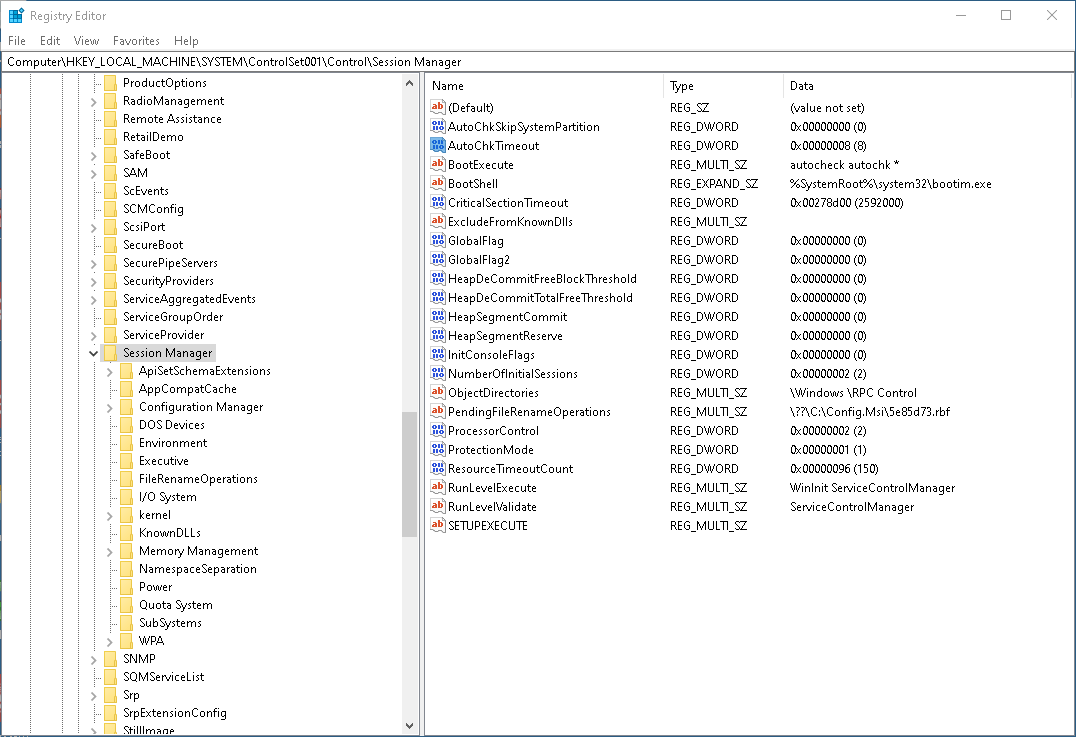Click the registry path address bar

click(538, 62)
